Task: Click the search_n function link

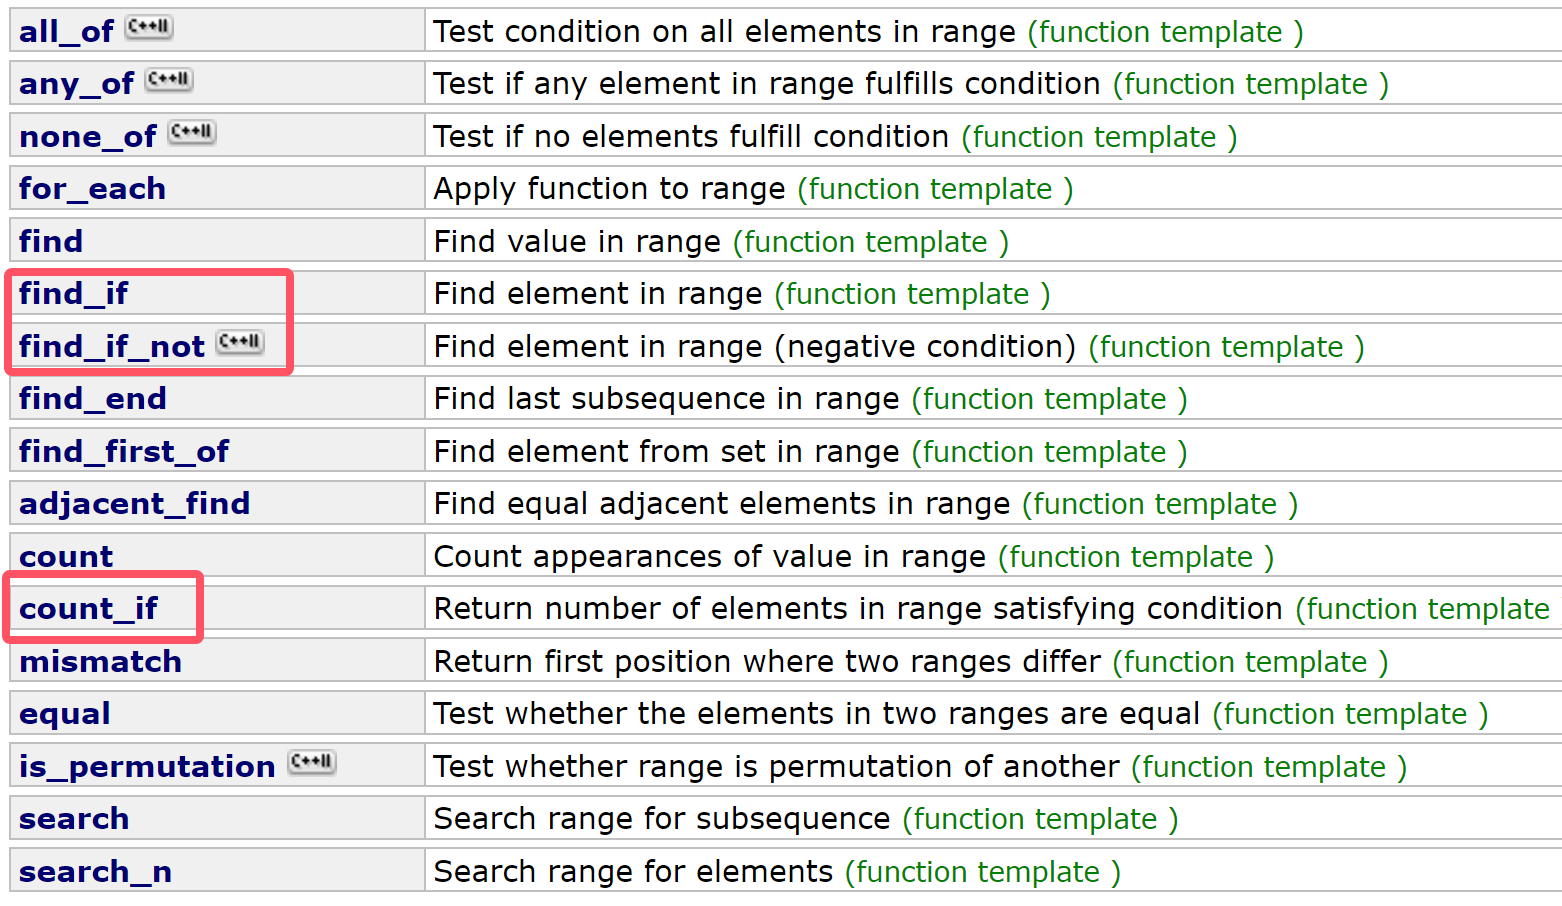Action: 95,872
